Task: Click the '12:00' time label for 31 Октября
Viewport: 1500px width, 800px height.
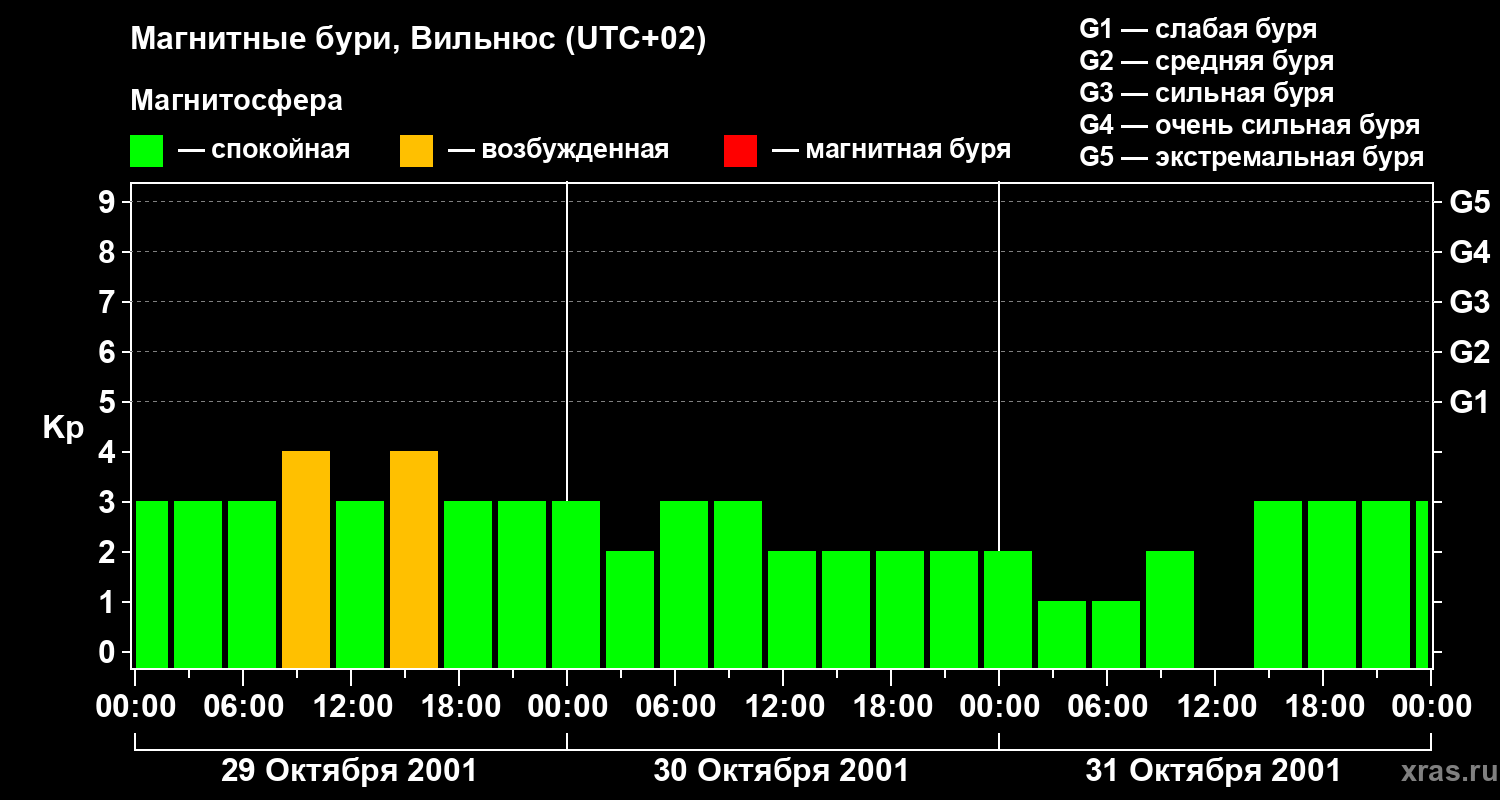Action: click(1215, 706)
